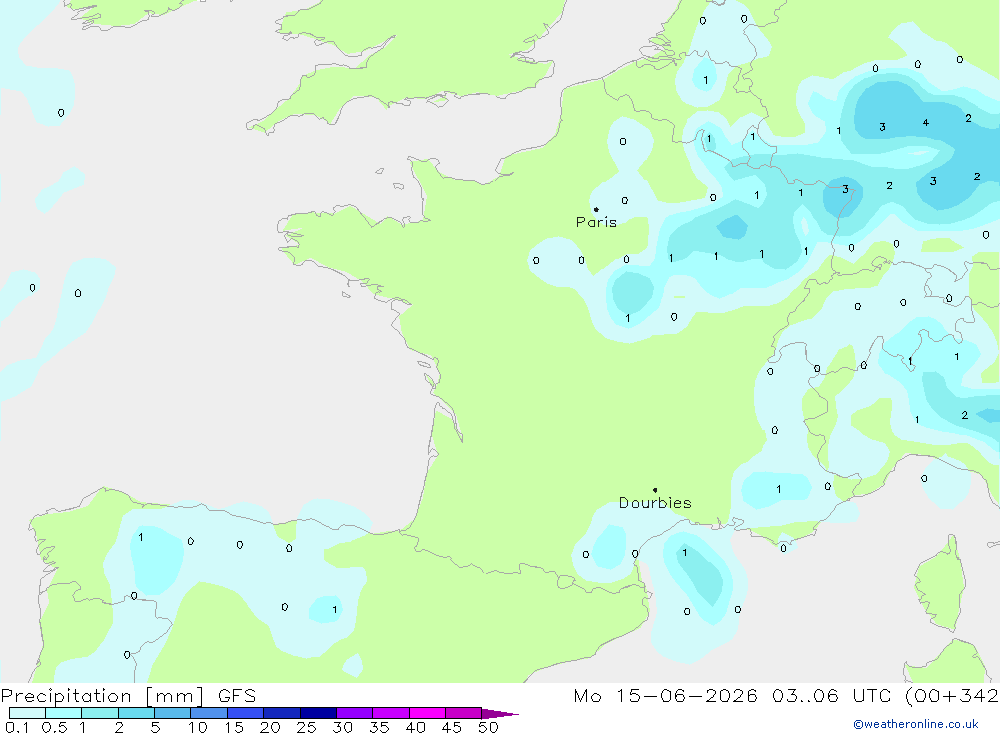
Task: Pick the 10–15 mm legend swatch
Action: [x=209, y=713]
